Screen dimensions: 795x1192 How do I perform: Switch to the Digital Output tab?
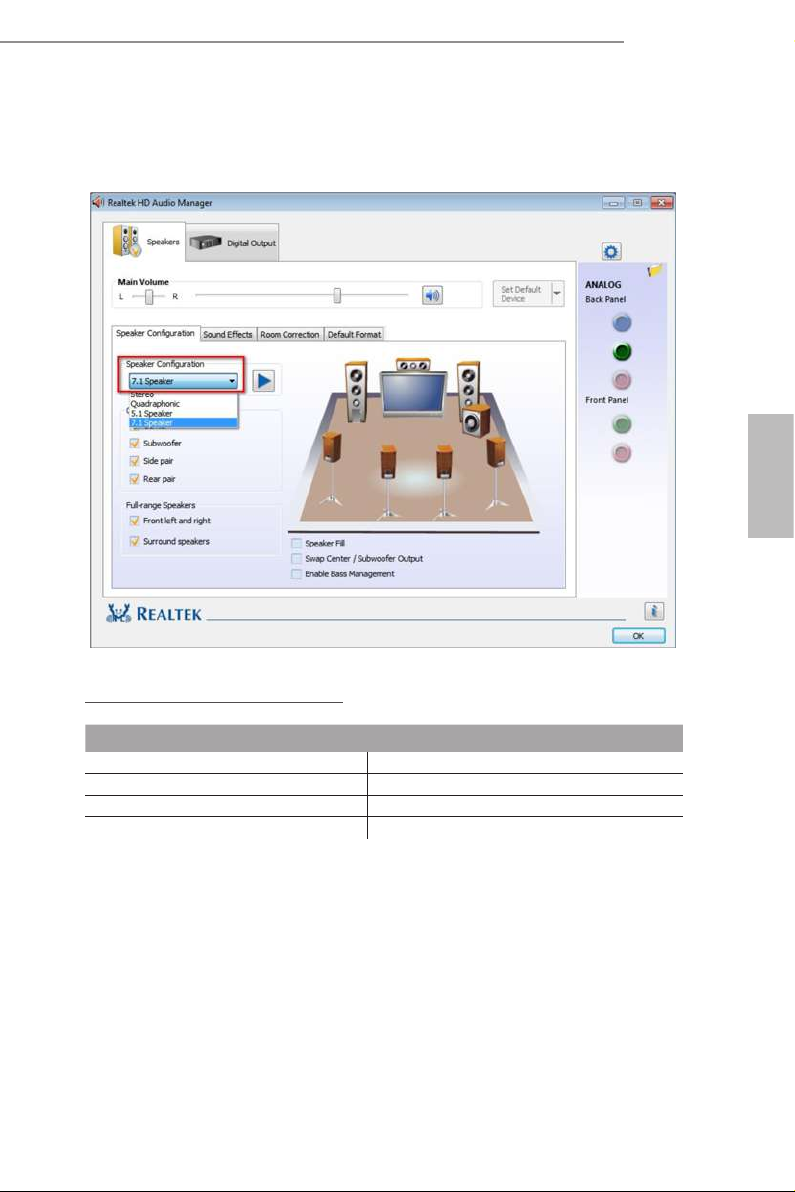(x=233, y=243)
